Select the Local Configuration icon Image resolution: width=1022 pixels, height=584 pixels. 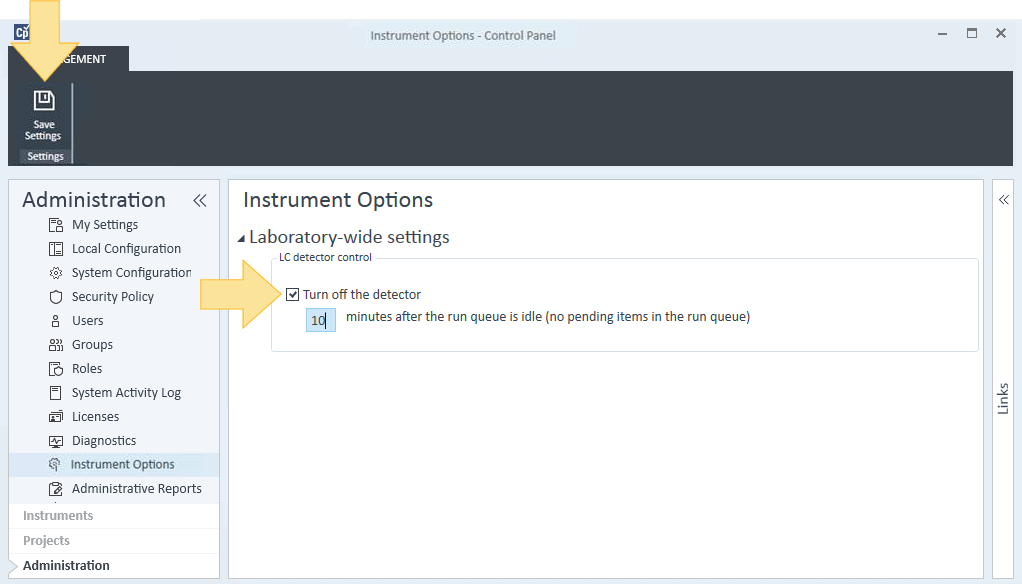pyautogui.click(x=56, y=249)
